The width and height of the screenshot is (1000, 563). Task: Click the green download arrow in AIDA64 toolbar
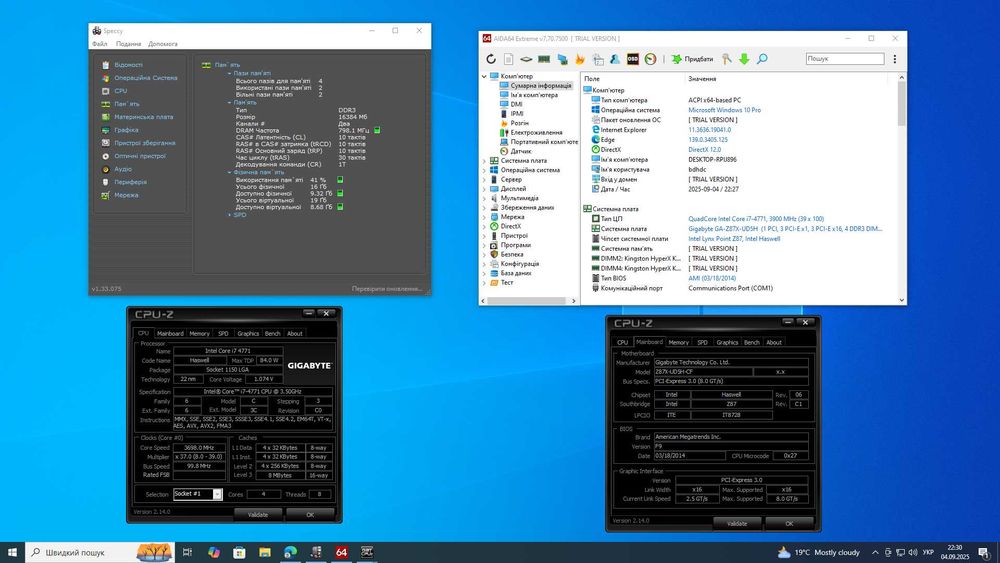(744, 59)
